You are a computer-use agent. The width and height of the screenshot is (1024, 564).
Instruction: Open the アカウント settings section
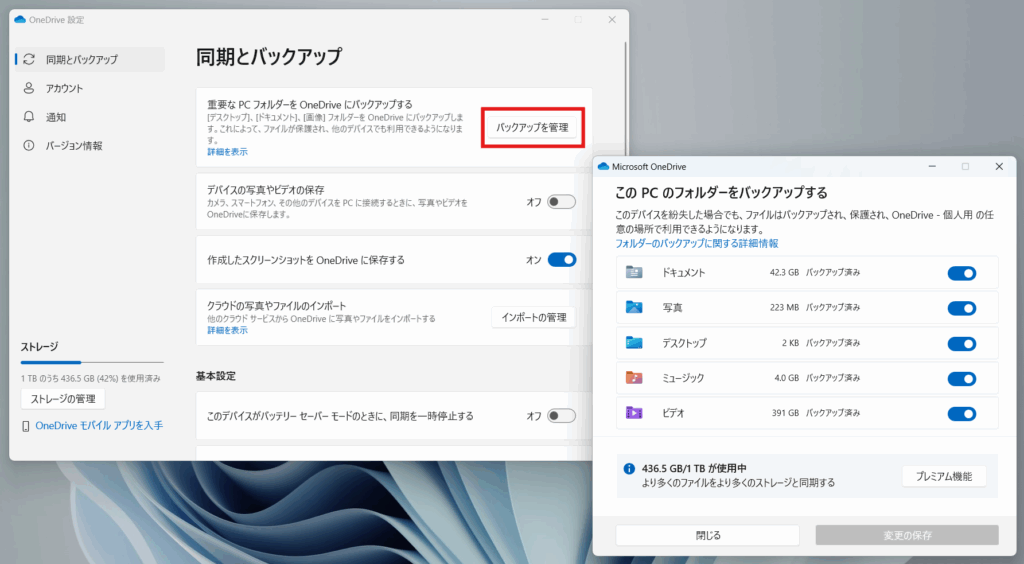tap(64, 88)
